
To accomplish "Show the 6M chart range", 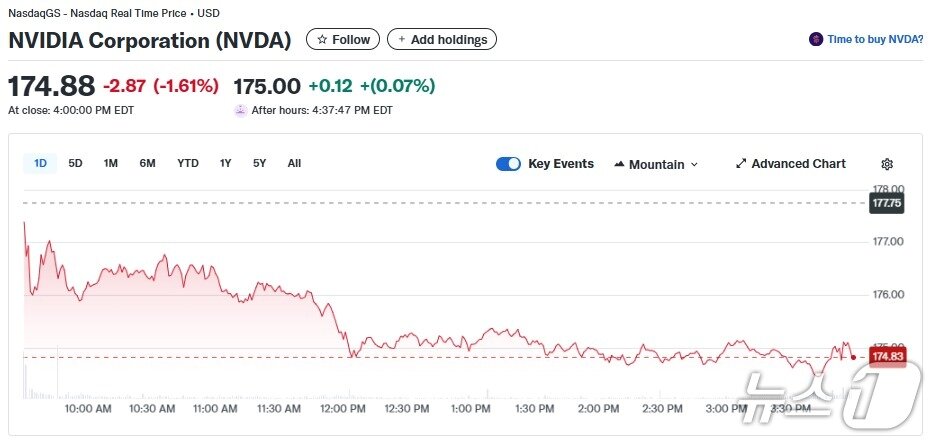I will (147, 163).
